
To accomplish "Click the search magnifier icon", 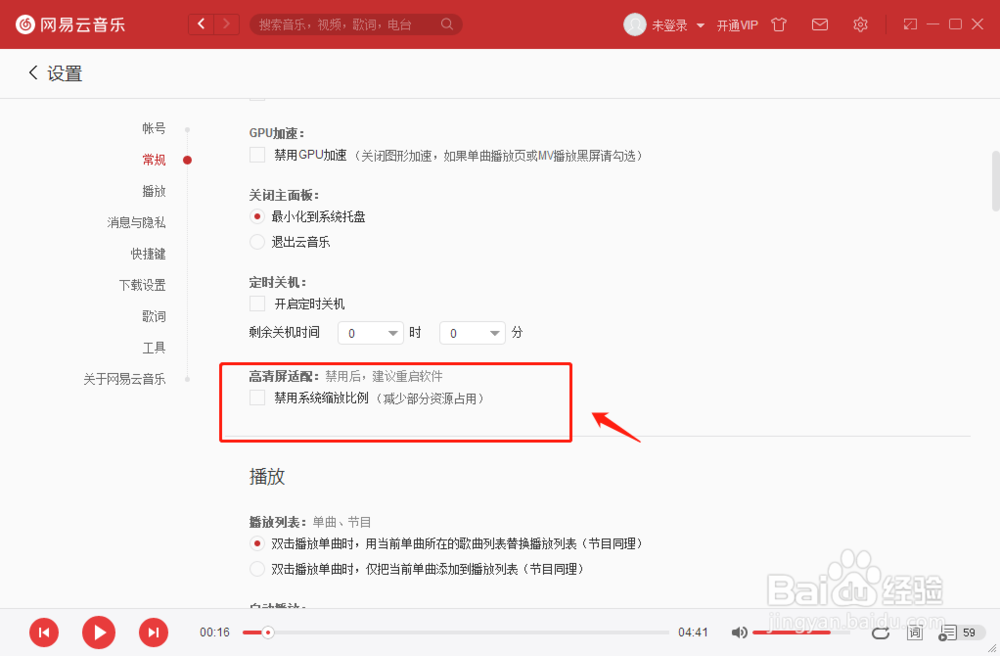I will [447, 24].
